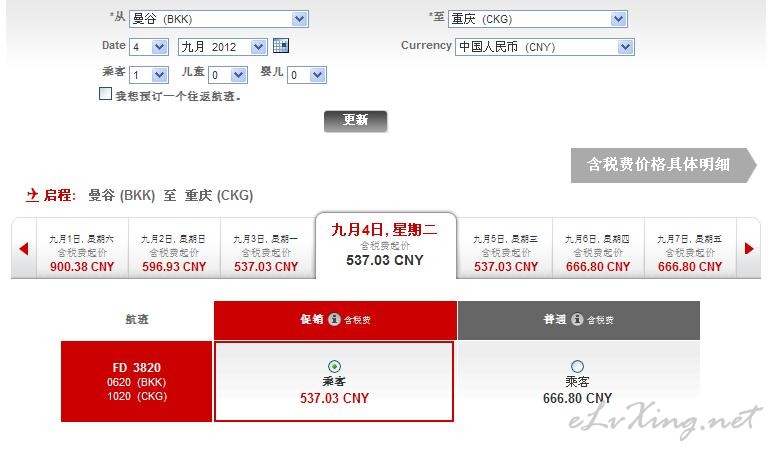Open the day of month dropdown

(149, 47)
